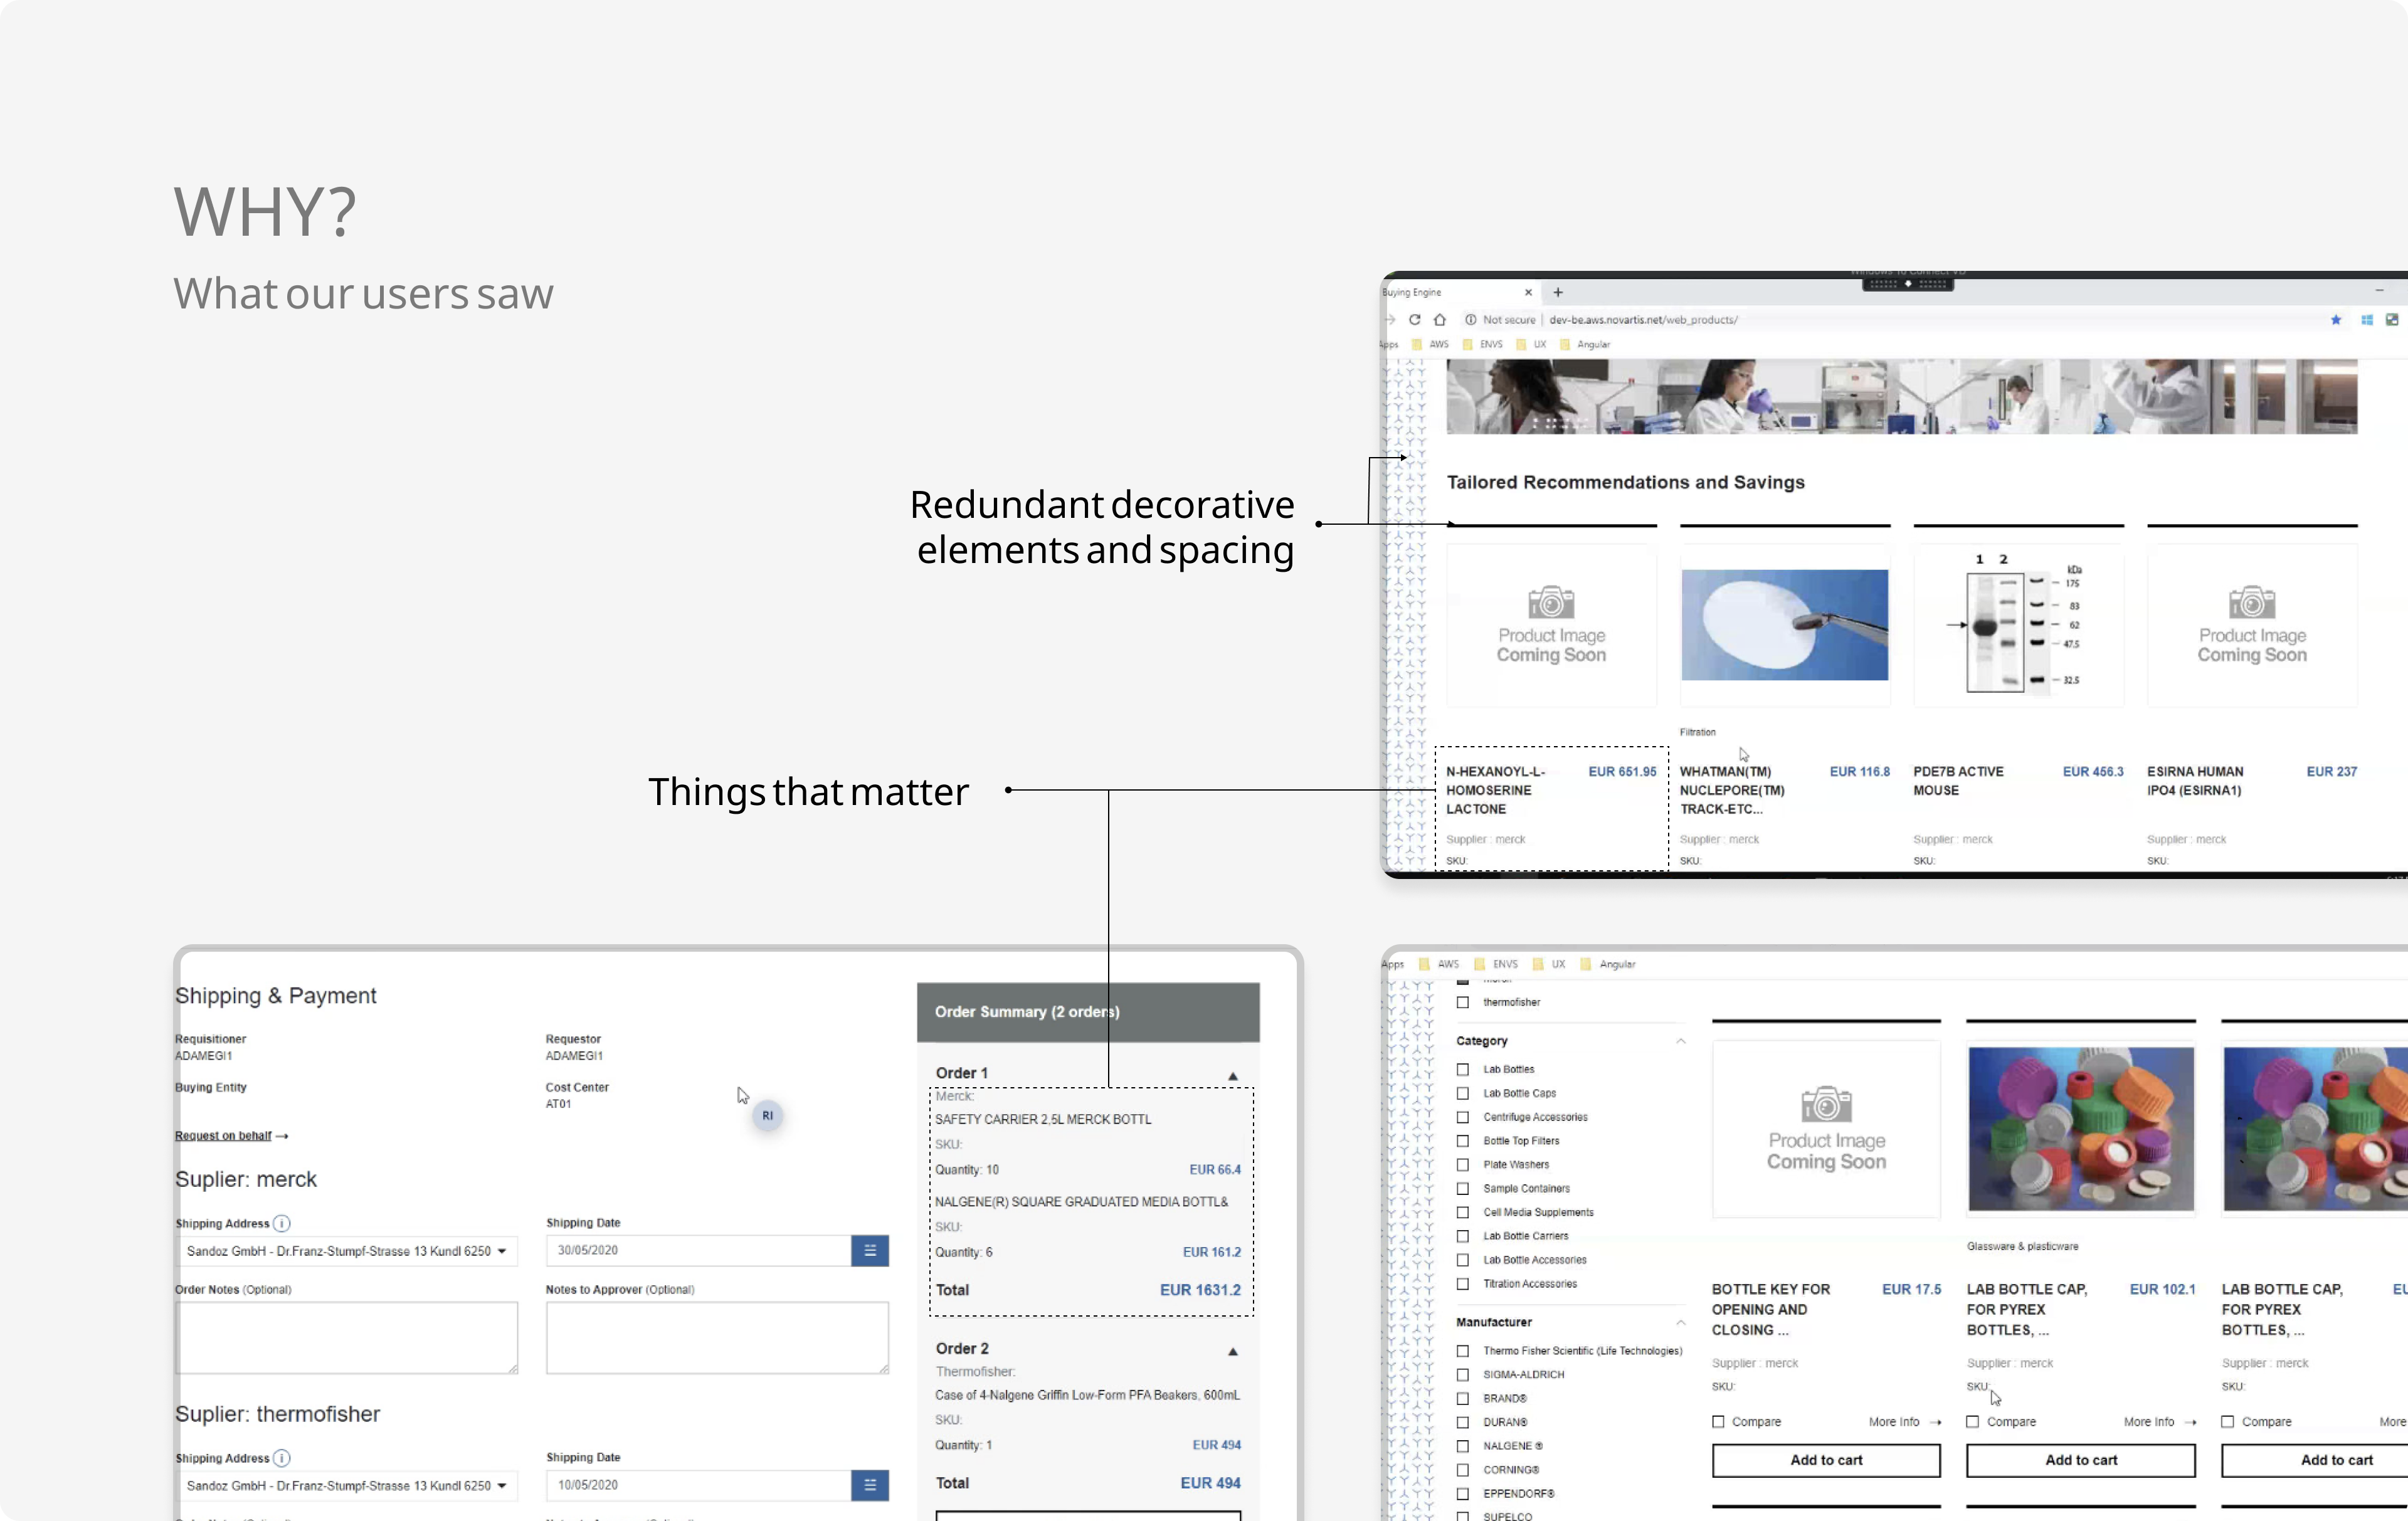Collapse Order 2 in Order Summary
This screenshot has width=2408, height=1521.
tap(1233, 1351)
